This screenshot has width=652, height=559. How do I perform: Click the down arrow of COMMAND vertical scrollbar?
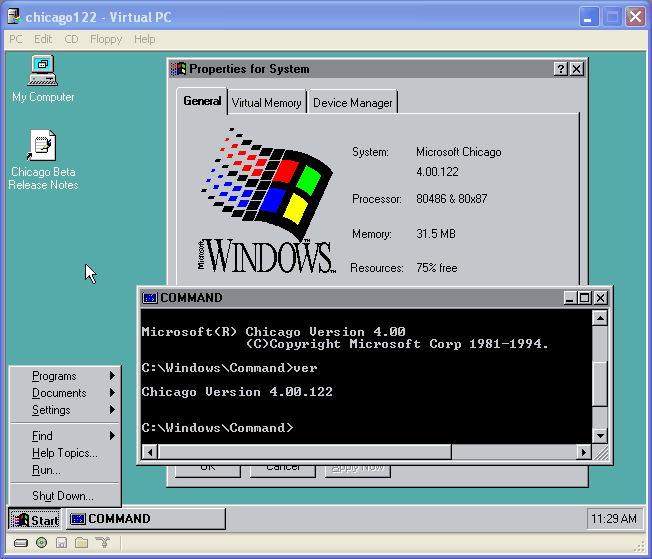click(600, 435)
